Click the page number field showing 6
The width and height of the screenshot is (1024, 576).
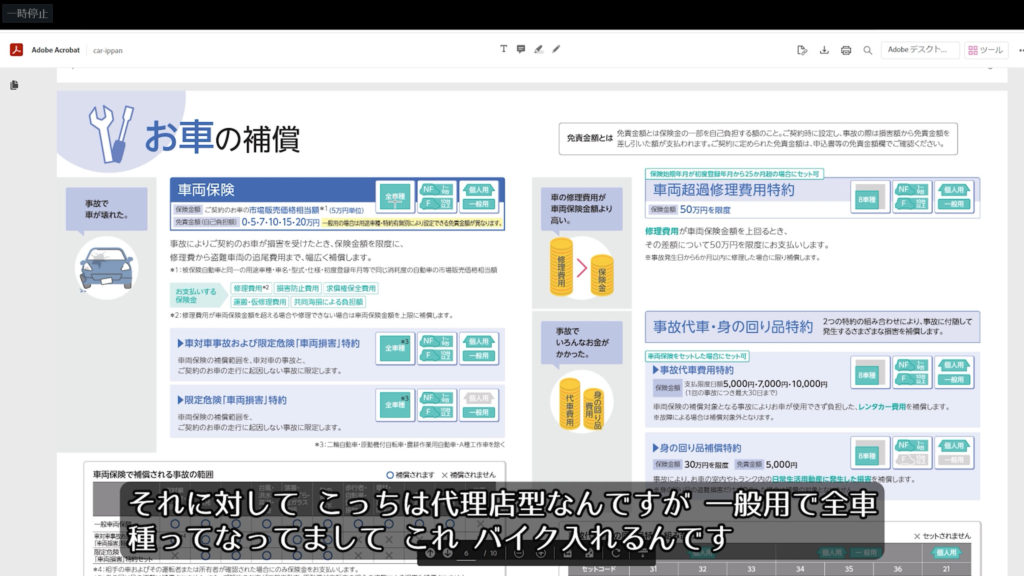[x=467, y=552]
